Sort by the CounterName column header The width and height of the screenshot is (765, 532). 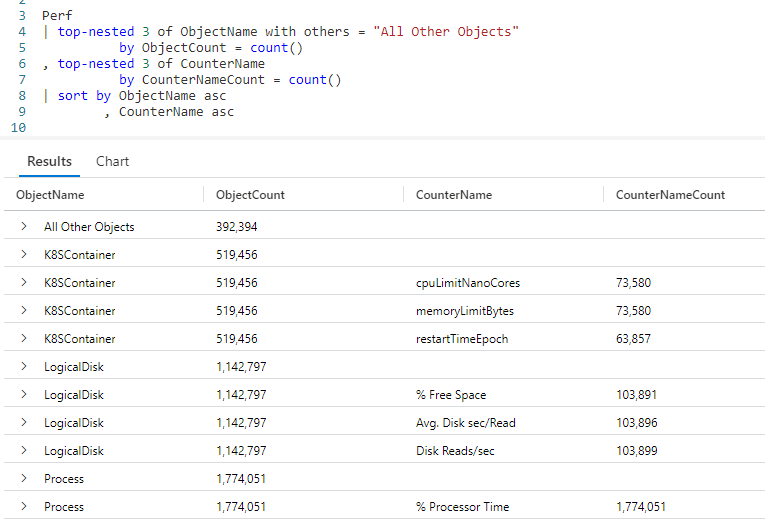coord(454,195)
